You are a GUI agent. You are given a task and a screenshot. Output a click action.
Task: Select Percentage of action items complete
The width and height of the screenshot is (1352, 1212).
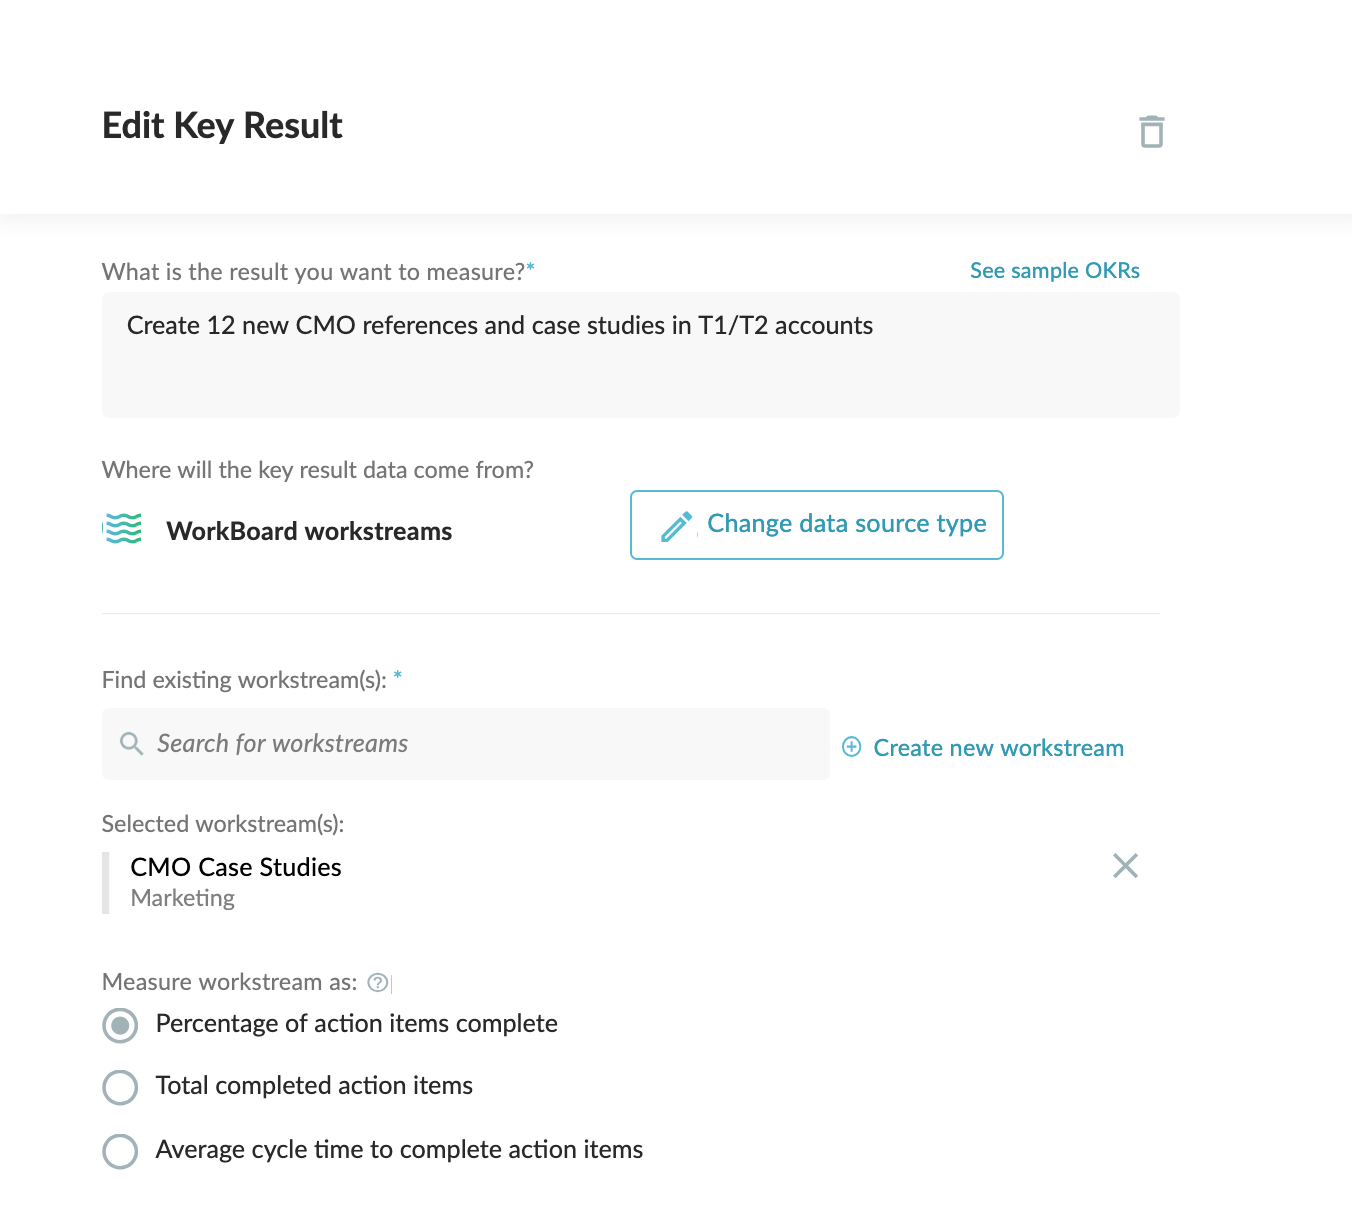click(120, 1025)
